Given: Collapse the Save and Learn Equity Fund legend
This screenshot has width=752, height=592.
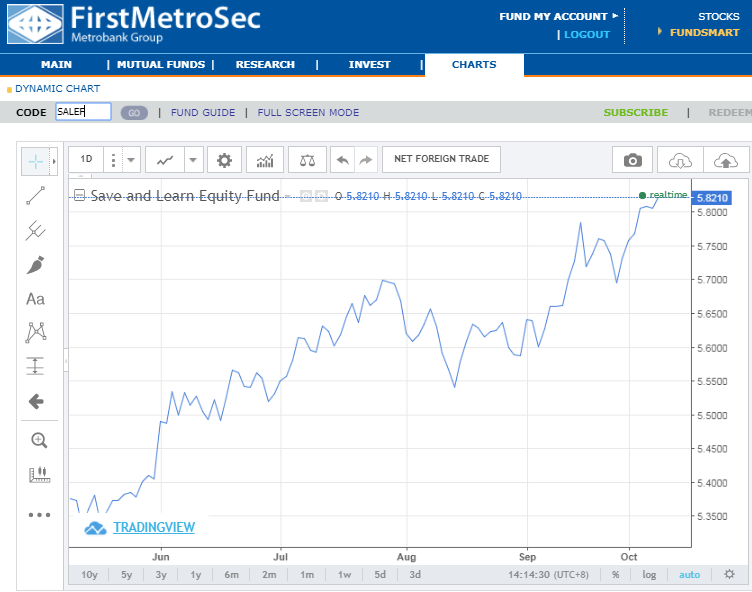Looking at the screenshot, I should click(80, 195).
